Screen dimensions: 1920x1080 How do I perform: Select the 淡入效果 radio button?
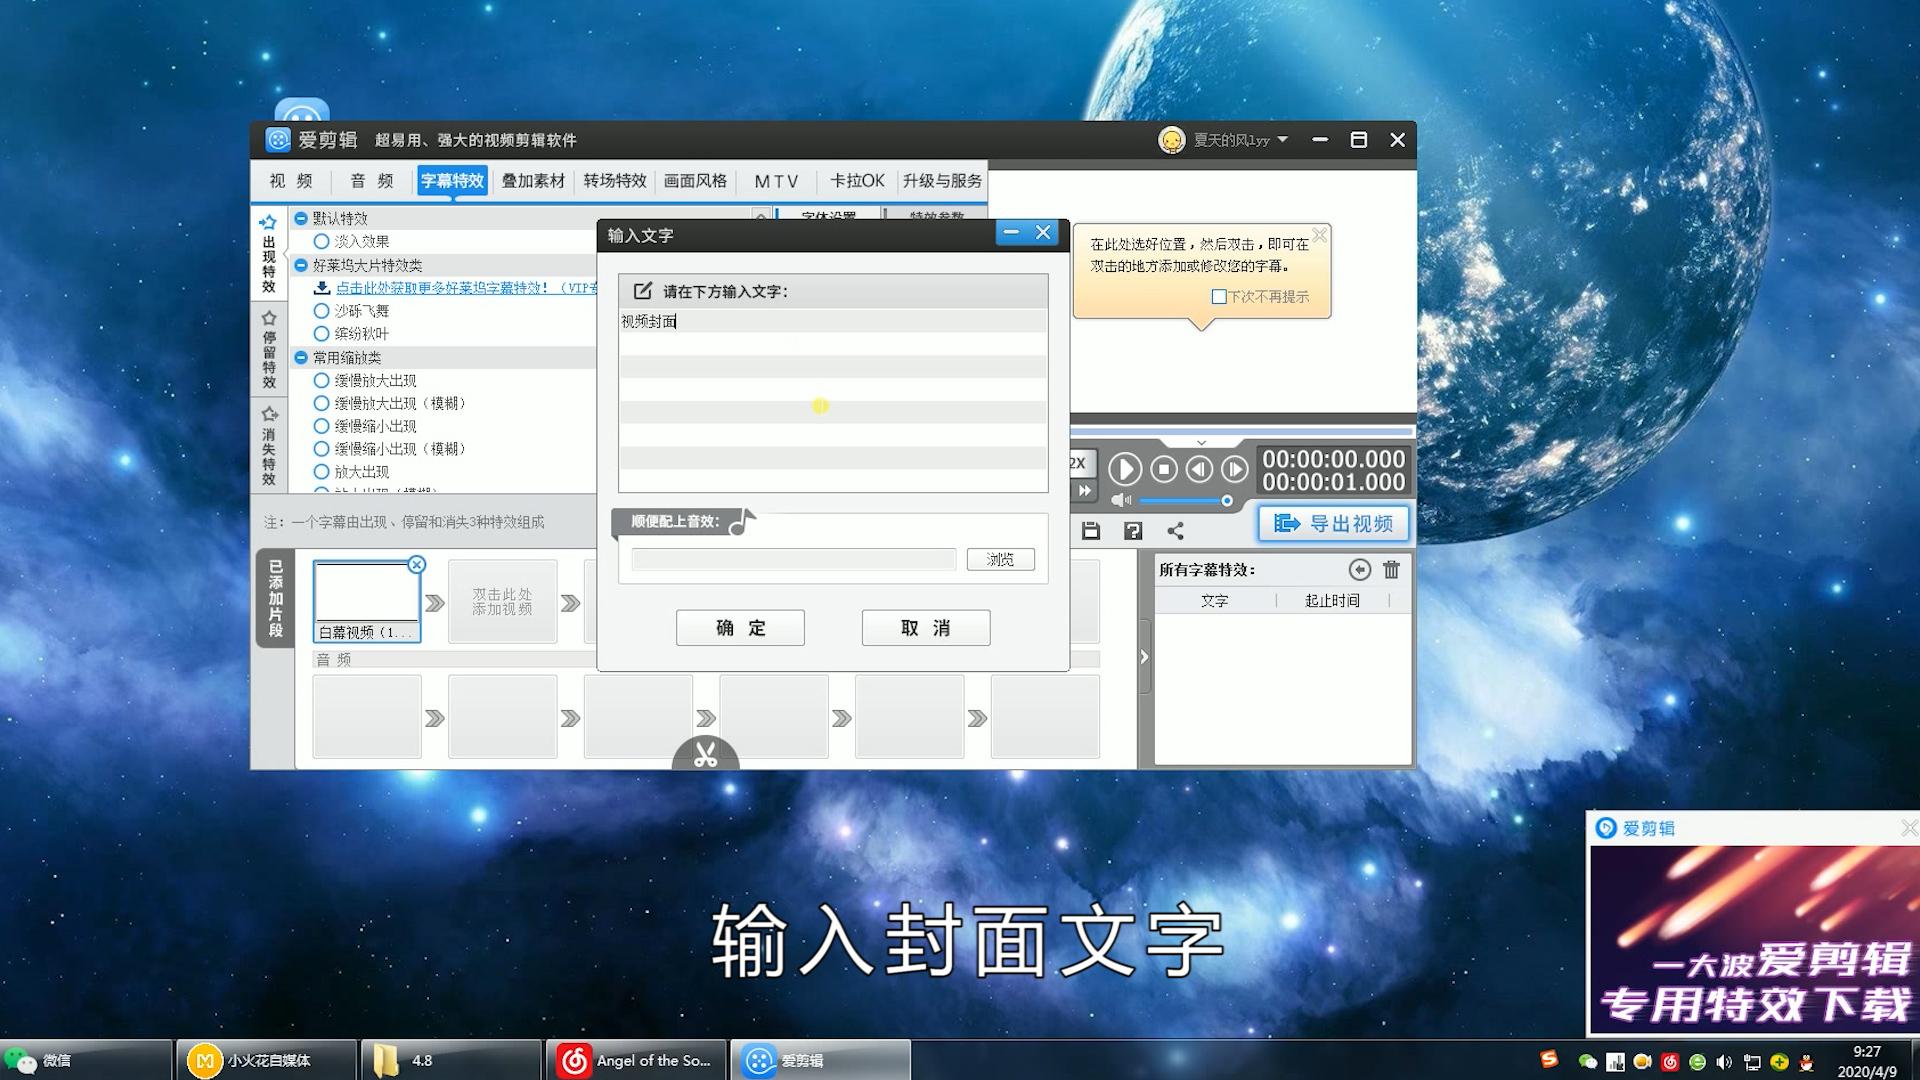321,241
